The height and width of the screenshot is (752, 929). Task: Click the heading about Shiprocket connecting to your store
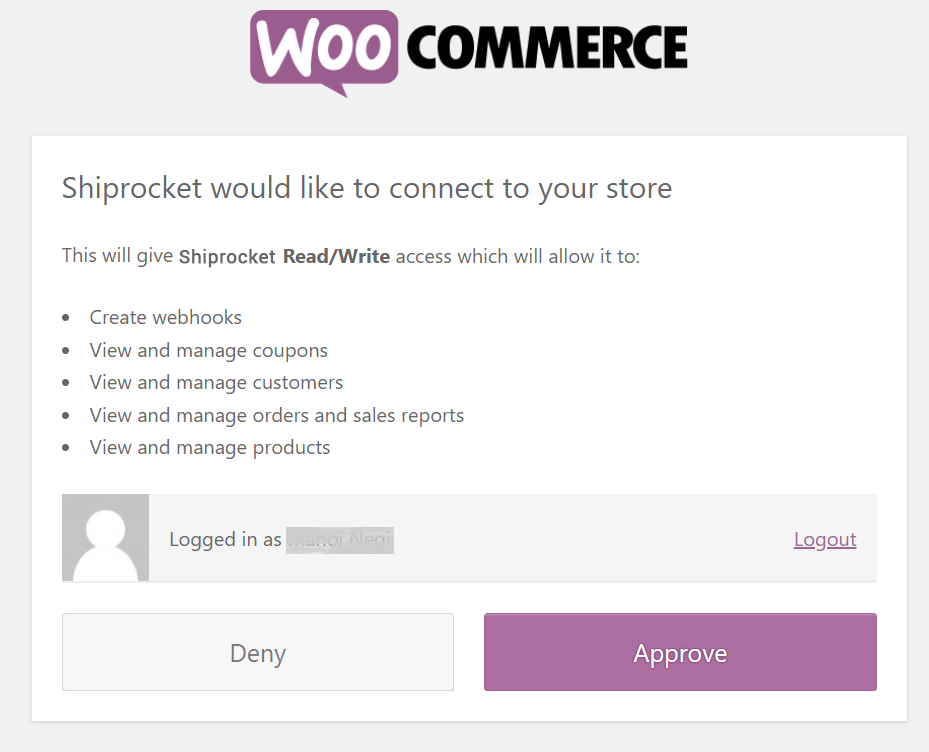point(367,188)
